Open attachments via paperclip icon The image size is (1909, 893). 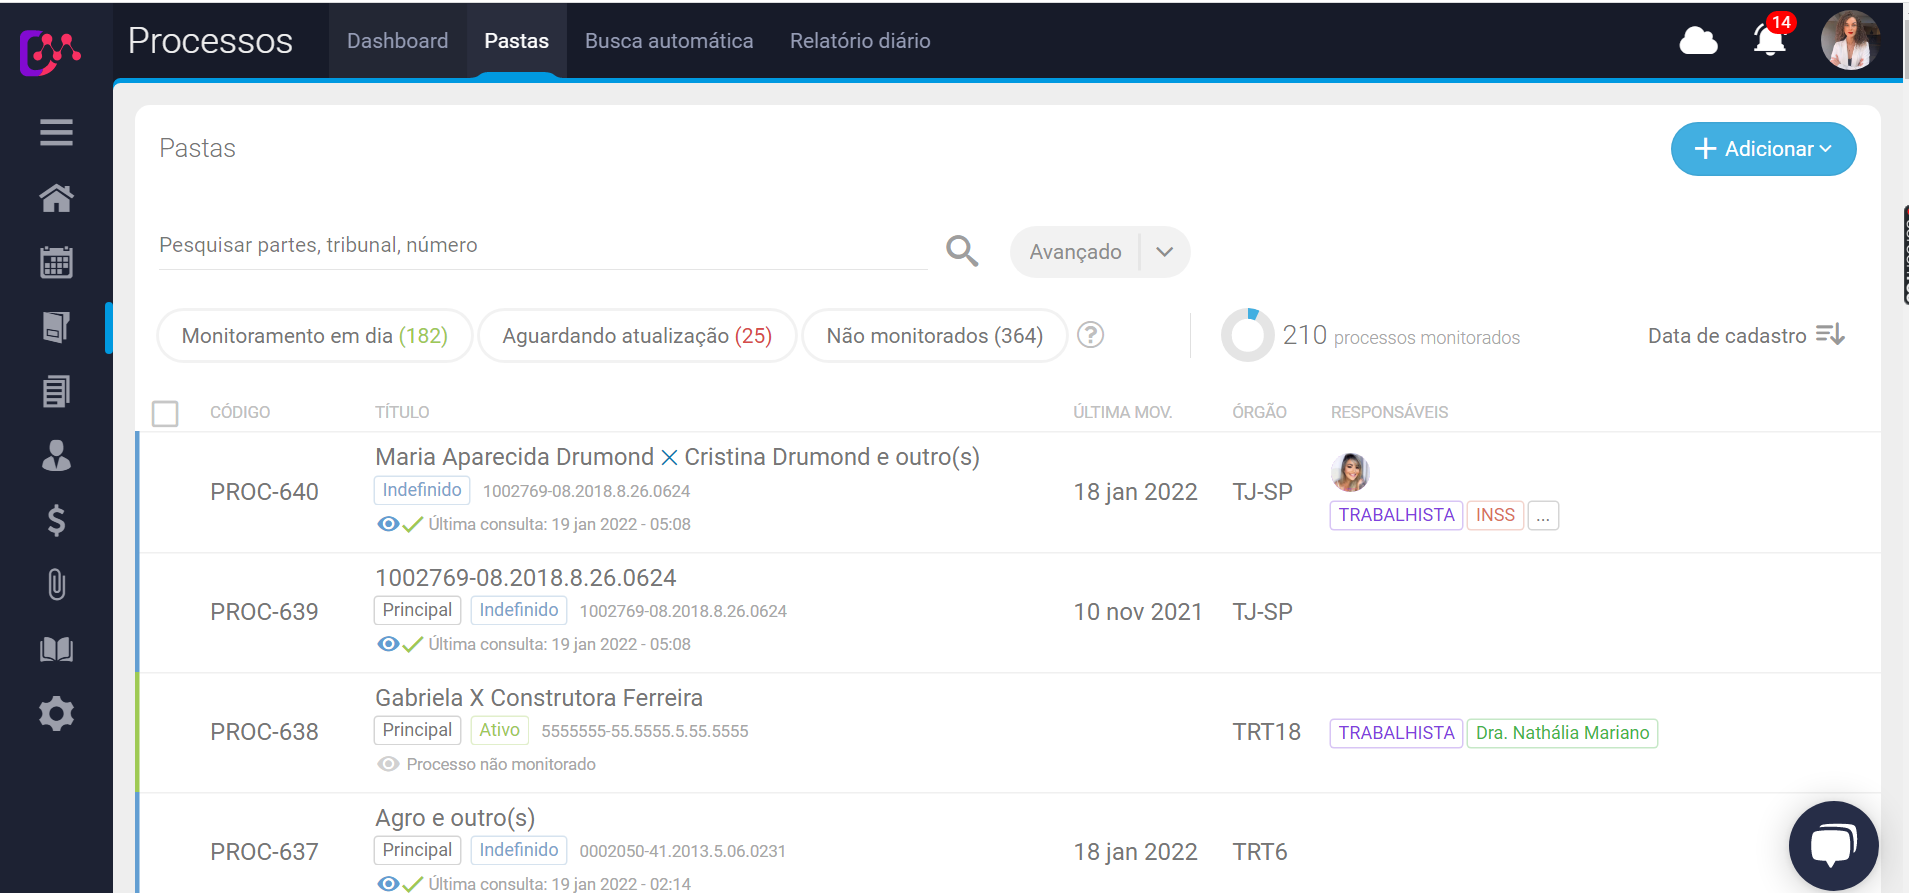coord(56,584)
